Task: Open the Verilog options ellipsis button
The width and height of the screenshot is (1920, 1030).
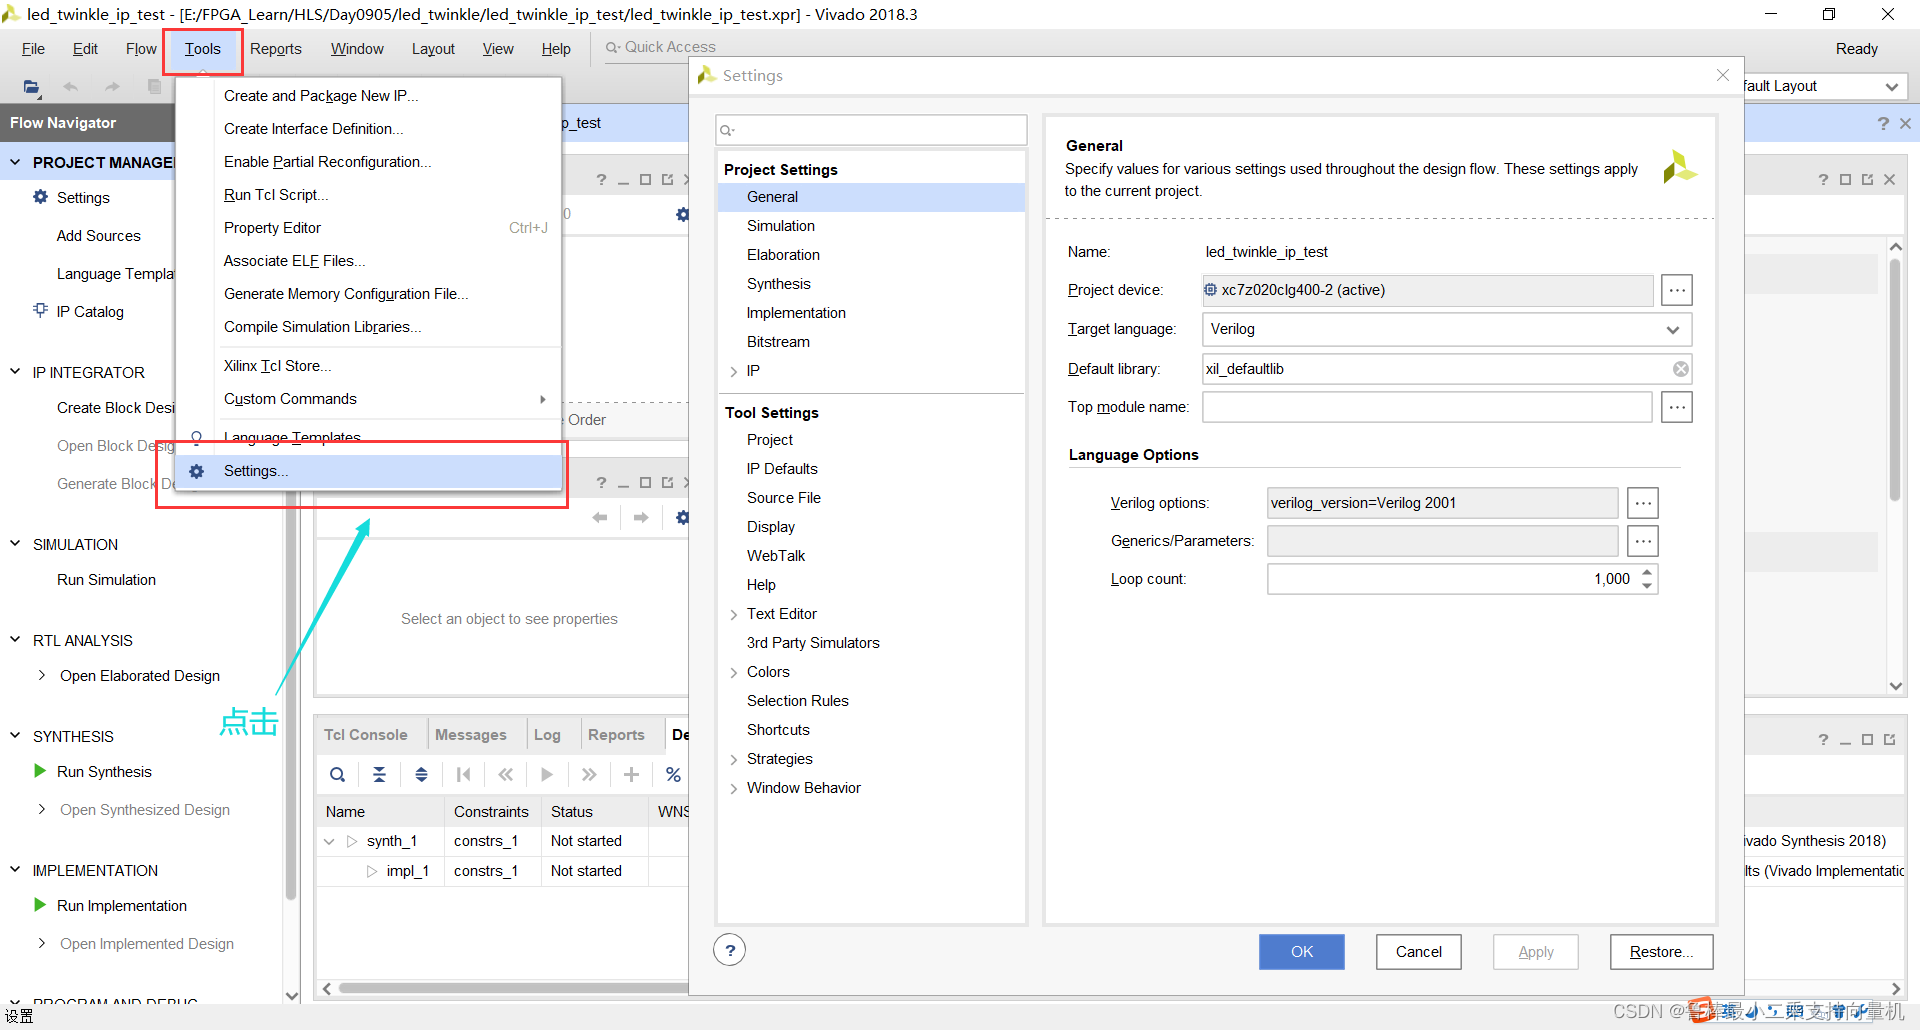Action: (1643, 503)
